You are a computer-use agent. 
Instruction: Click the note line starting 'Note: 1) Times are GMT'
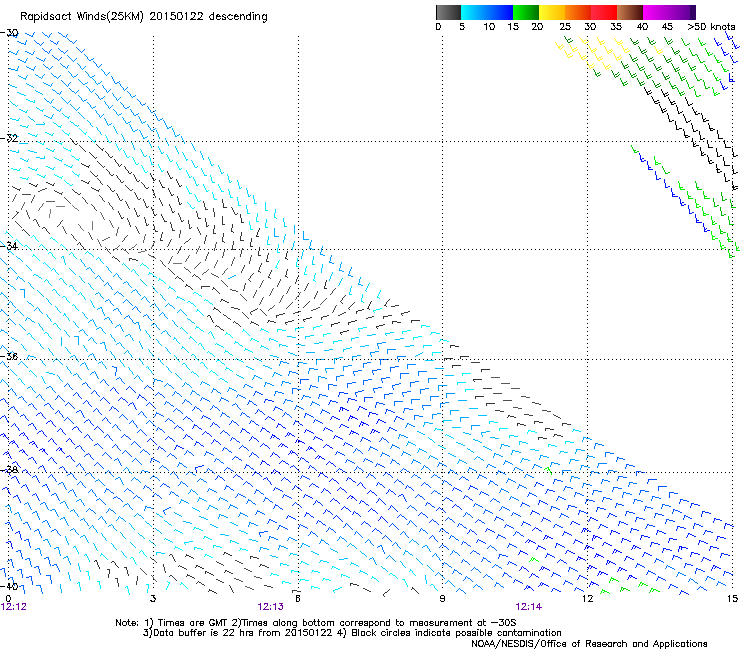(316, 623)
